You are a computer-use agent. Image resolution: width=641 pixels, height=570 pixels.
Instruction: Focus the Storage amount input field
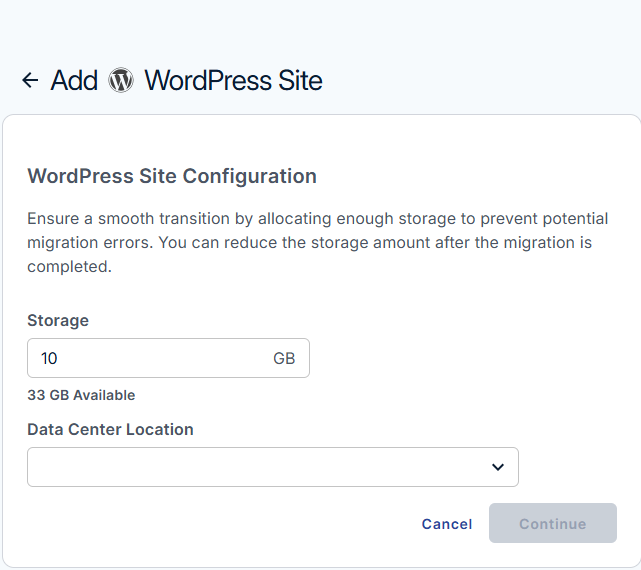pyautogui.click(x=168, y=358)
